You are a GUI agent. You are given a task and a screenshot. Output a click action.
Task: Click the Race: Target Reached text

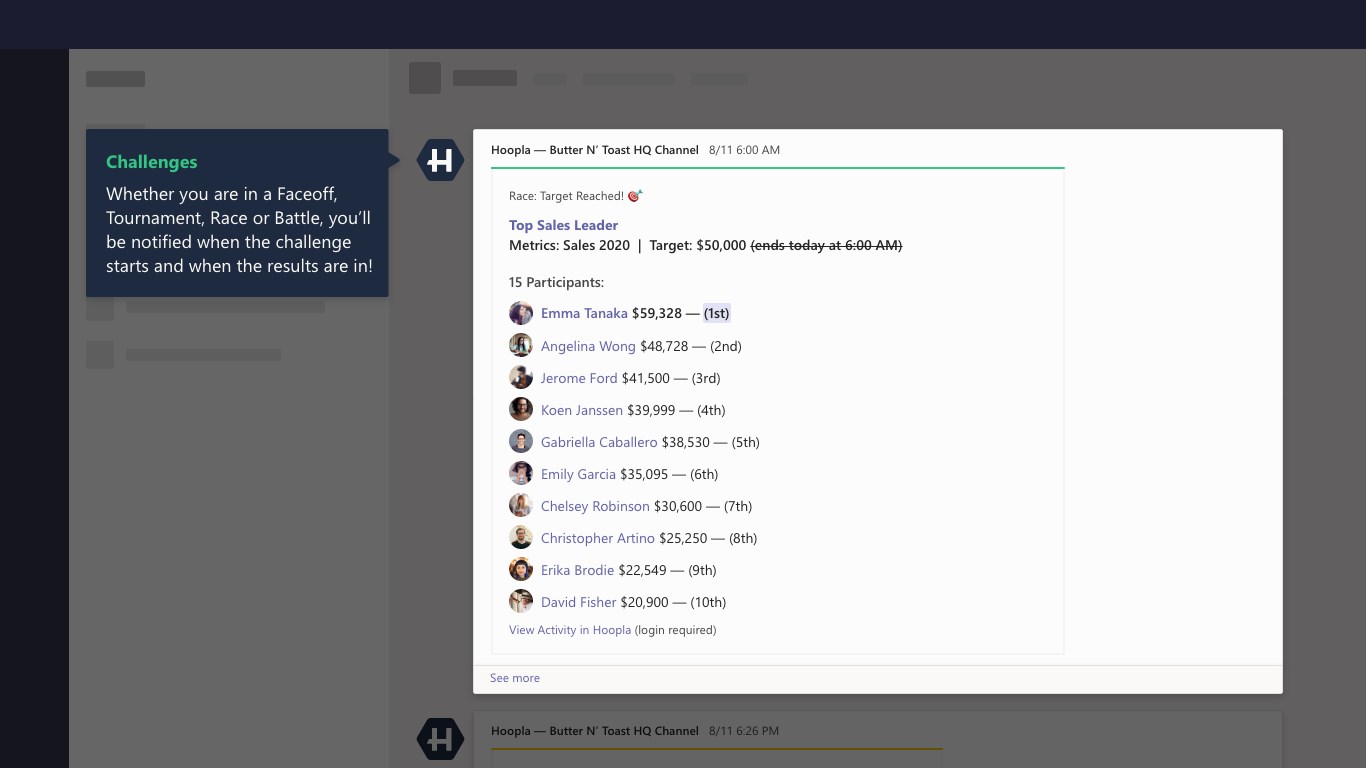[x=566, y=196]
